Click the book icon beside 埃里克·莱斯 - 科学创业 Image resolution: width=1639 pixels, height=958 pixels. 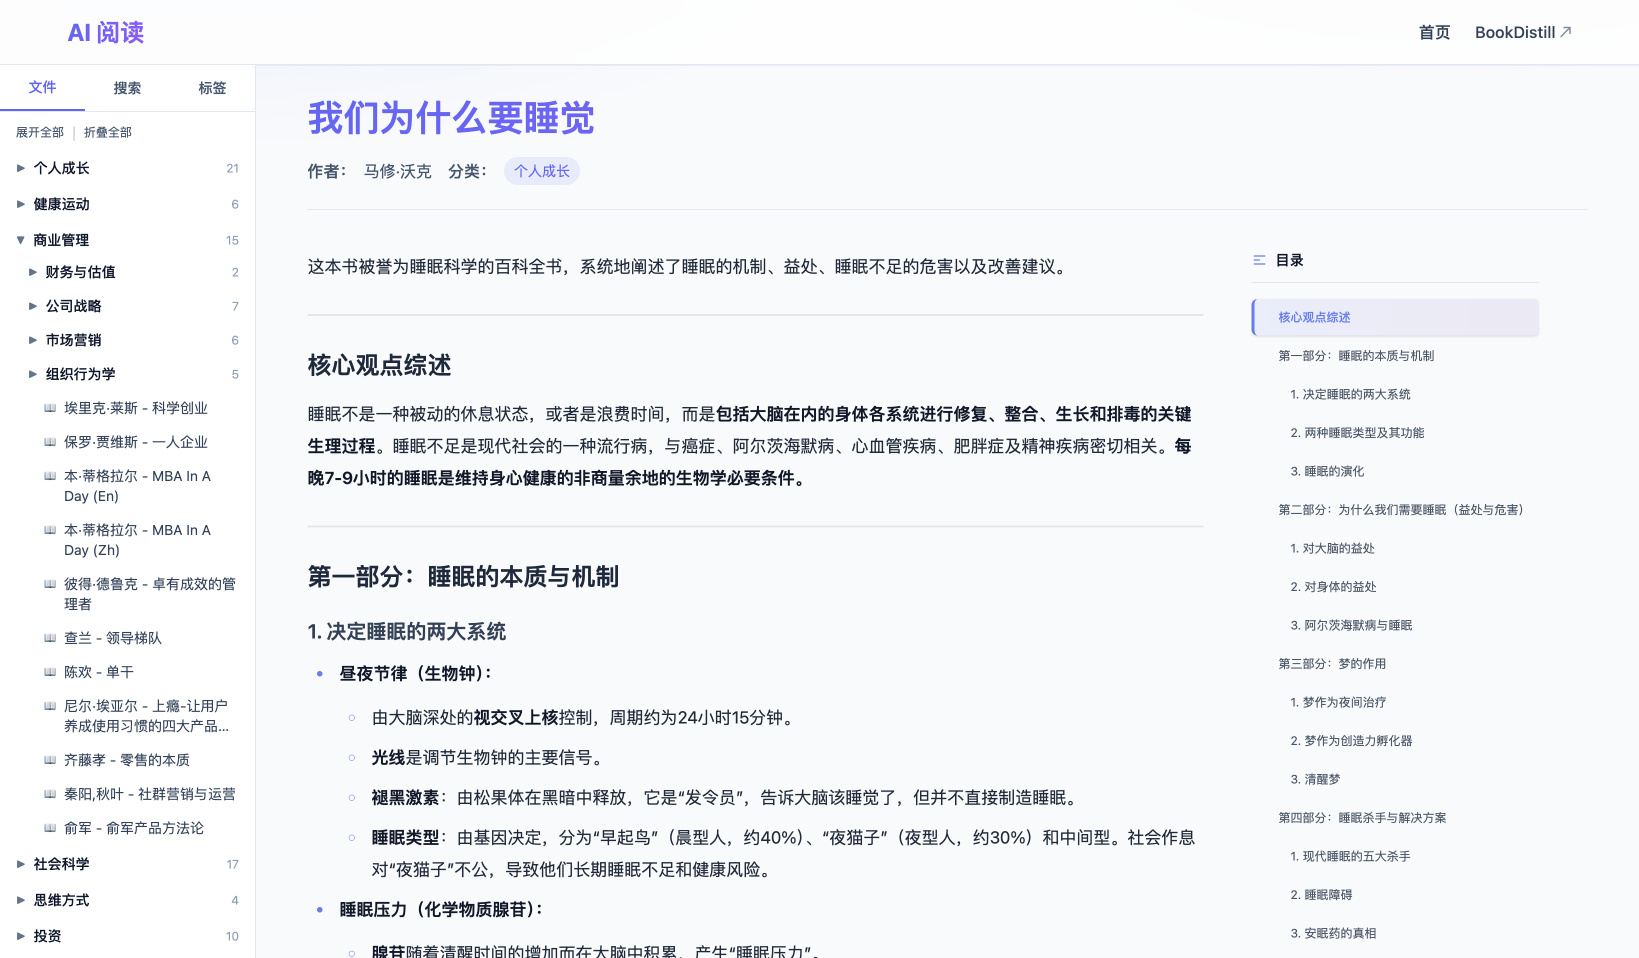pyautogui.click(x=50, y=408)
